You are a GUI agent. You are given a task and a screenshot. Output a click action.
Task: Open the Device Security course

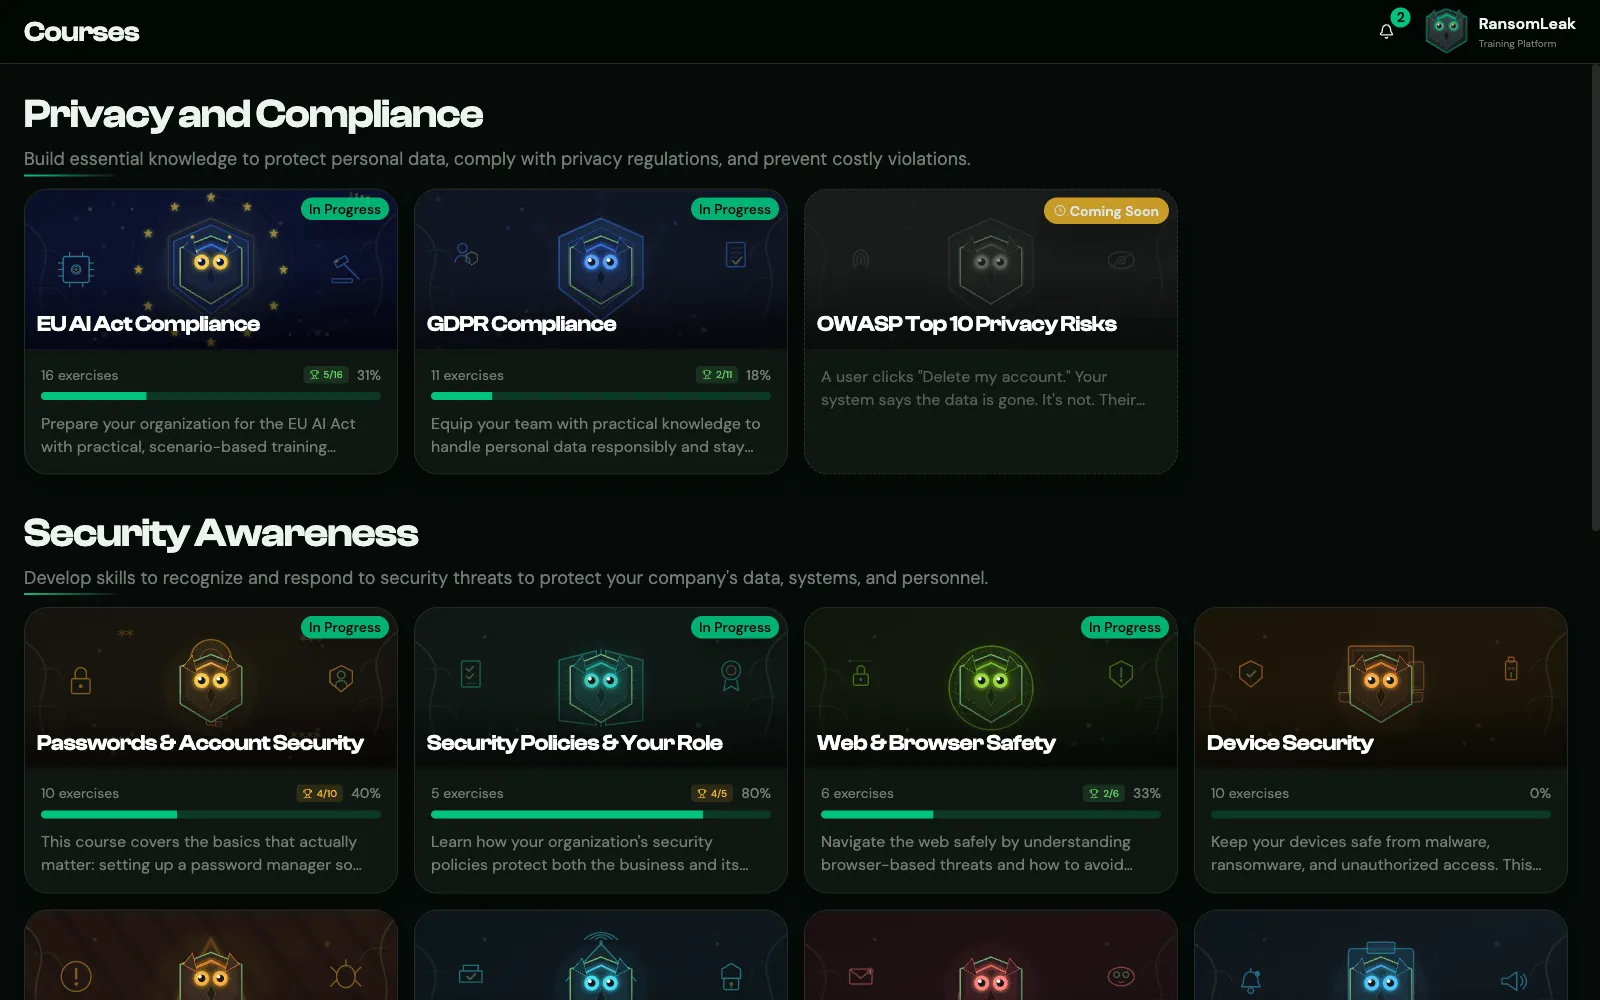[x=1381, y=750]
